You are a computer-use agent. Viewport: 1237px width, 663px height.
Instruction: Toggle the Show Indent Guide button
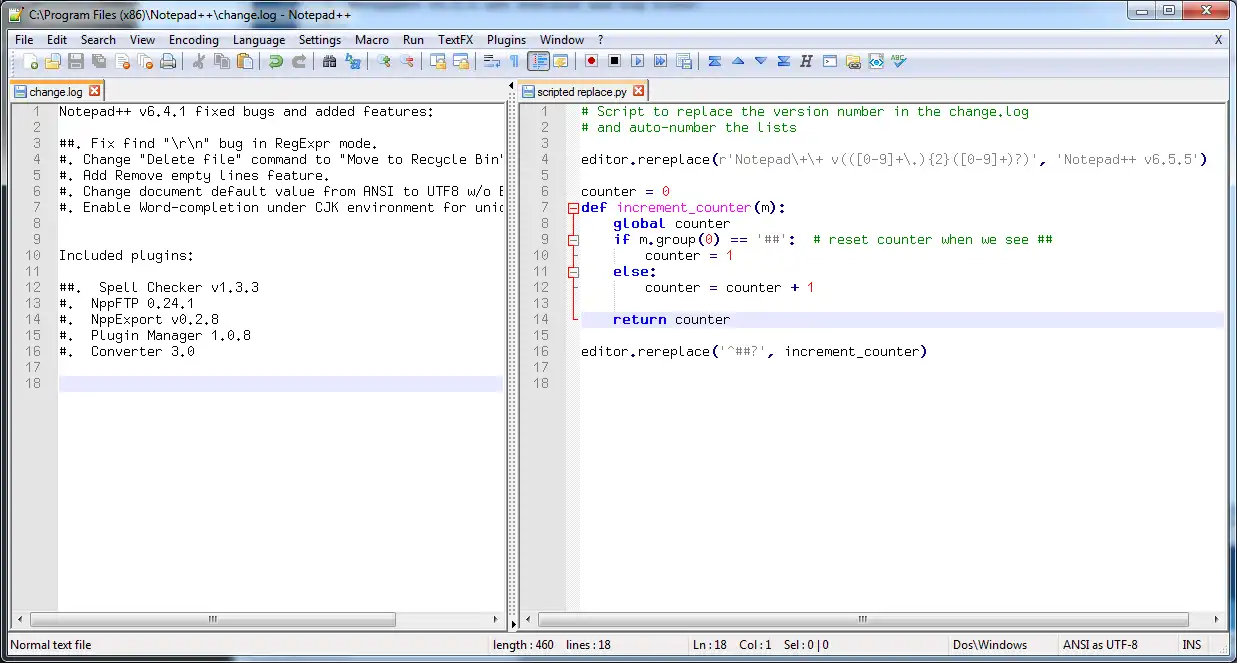point(539,62)
